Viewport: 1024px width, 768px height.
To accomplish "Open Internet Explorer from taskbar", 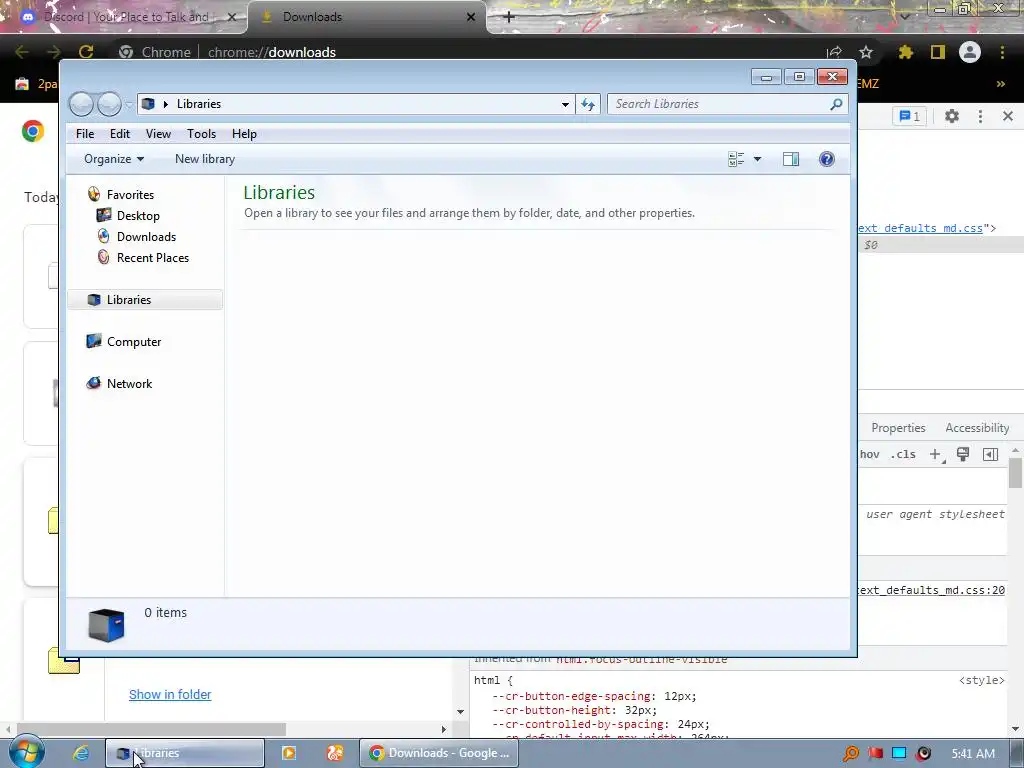I will [81, 753].
